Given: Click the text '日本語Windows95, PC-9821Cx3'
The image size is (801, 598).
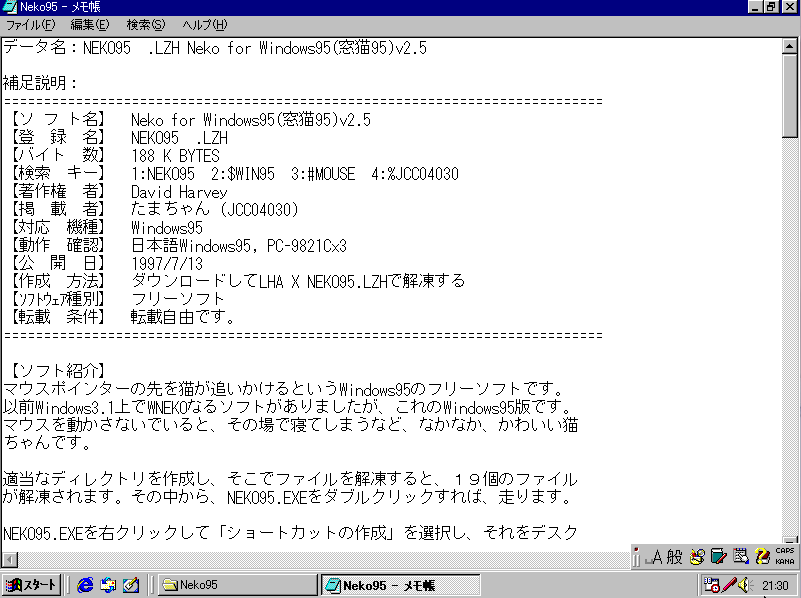Looking at the screenshot, I should (x=239, y=246).
